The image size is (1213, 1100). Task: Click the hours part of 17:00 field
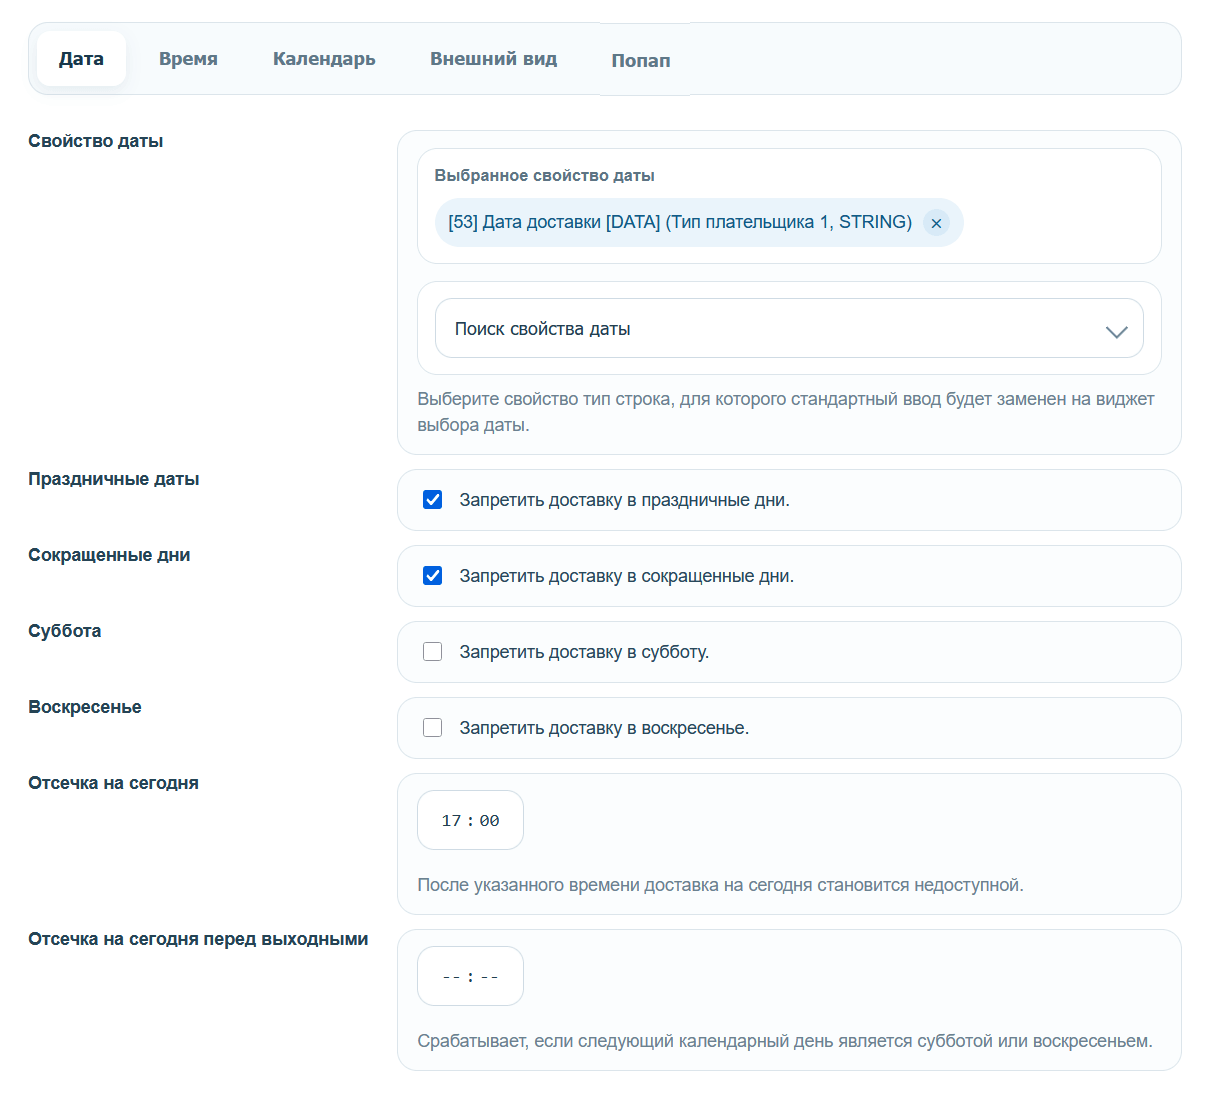(451, 821)
